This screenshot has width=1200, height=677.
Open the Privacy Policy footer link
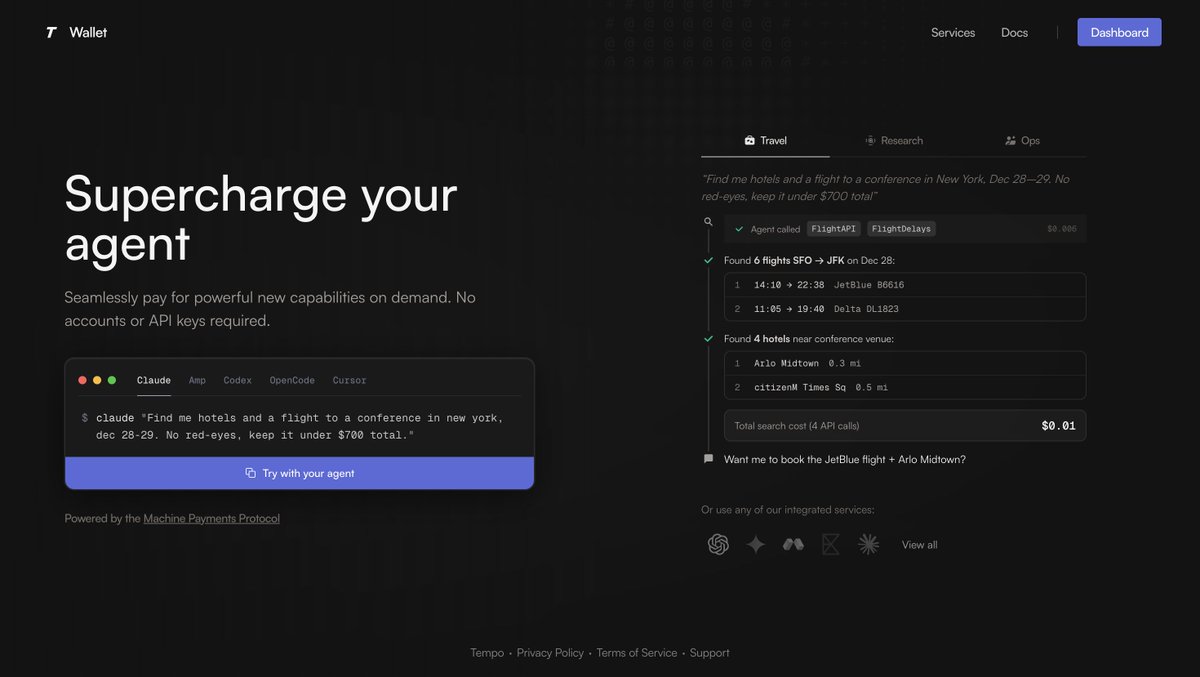coord(550,653)
